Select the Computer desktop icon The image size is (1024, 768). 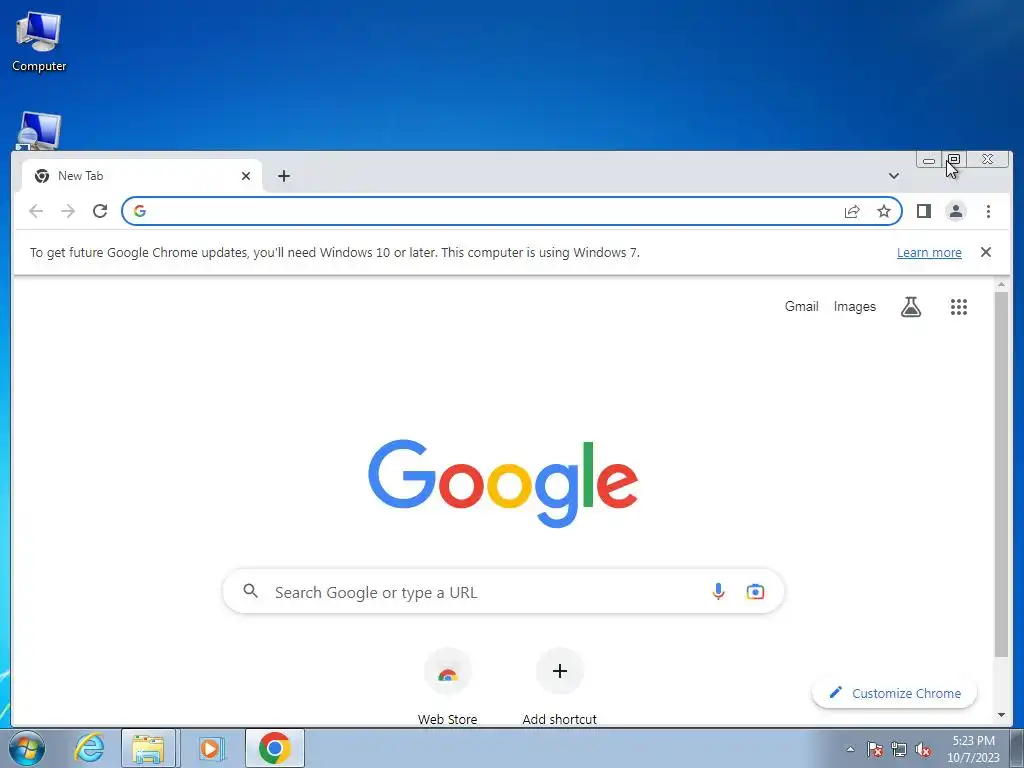coord(39,42)
